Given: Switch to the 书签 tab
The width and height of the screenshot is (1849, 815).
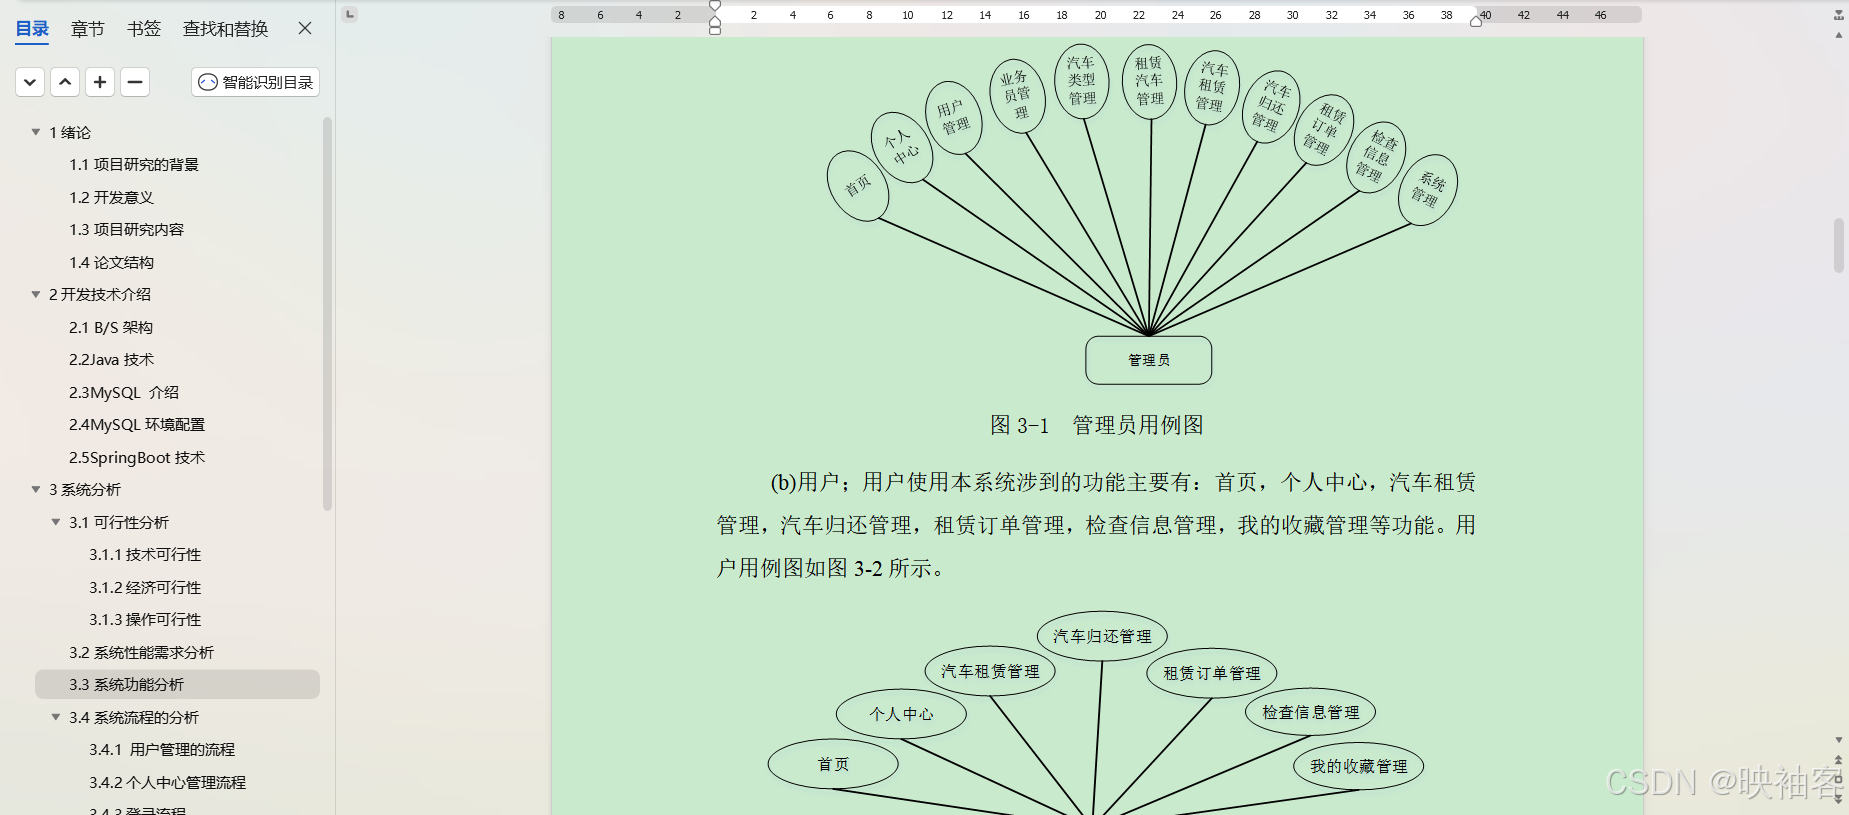Looking at the screenshot, I should click(x=144, y=29).
